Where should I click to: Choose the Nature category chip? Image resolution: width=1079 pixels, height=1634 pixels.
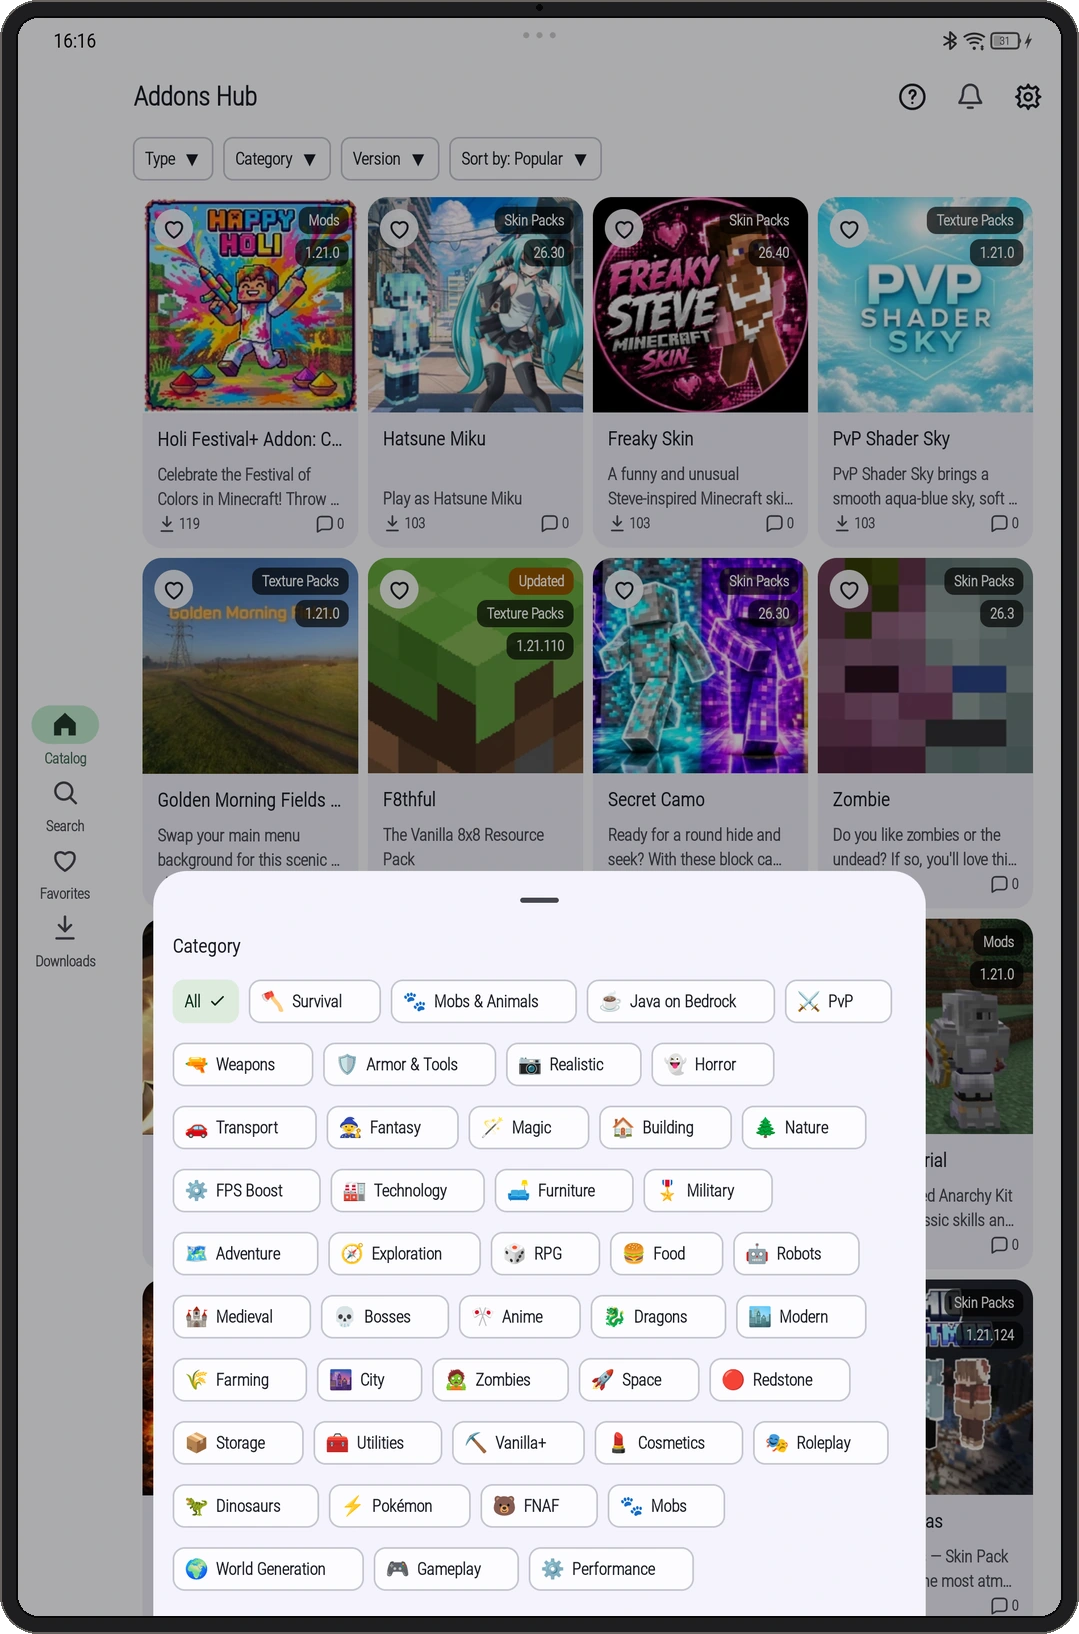[x=803, y=1127]
